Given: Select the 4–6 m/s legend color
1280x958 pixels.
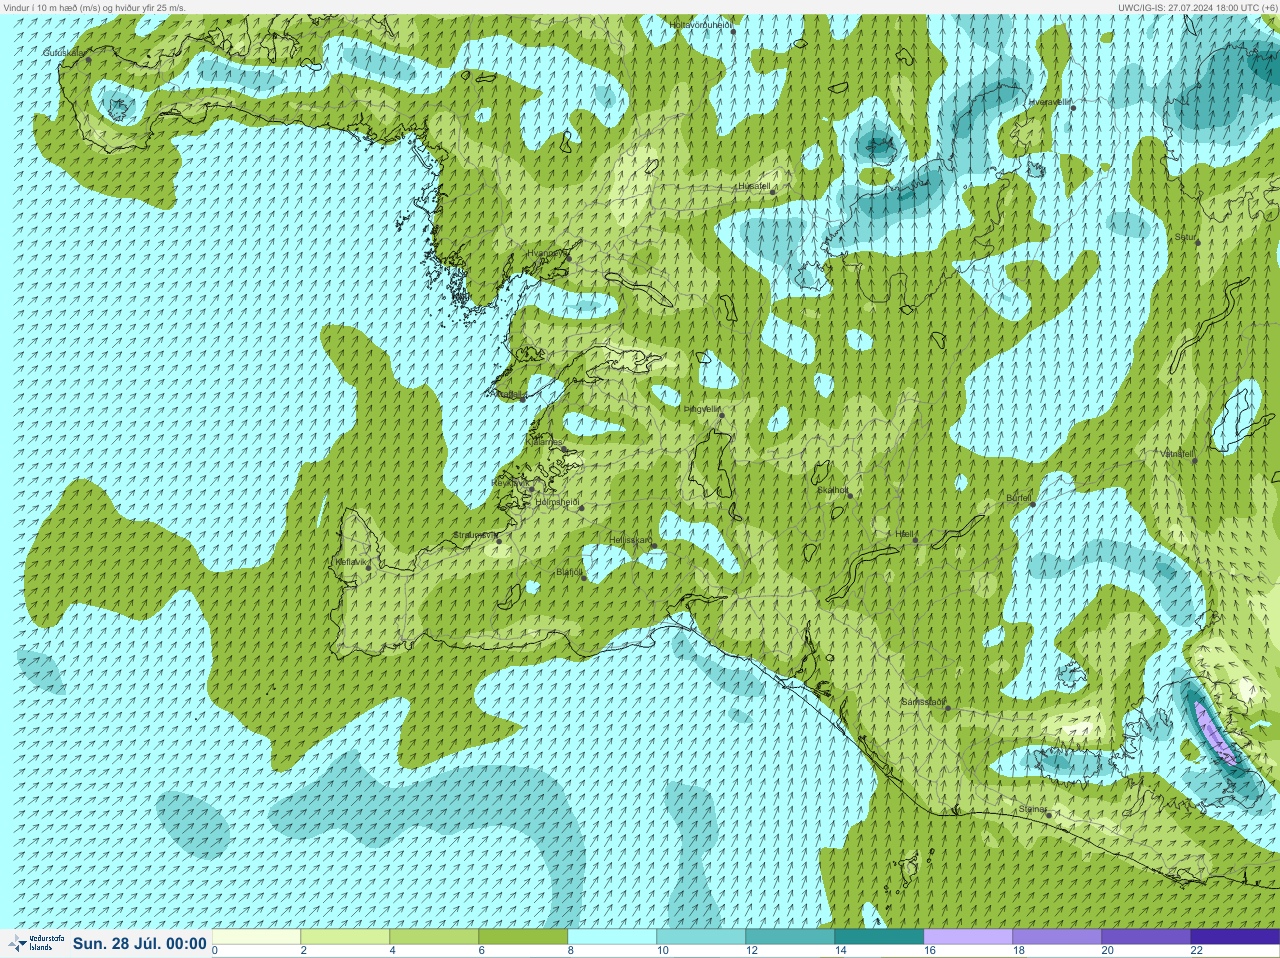Looking at the screenshot, I should point(434,937).
